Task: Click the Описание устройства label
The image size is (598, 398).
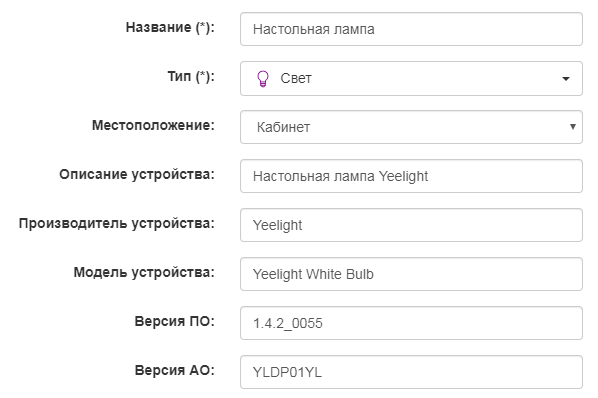Action: 137,175
